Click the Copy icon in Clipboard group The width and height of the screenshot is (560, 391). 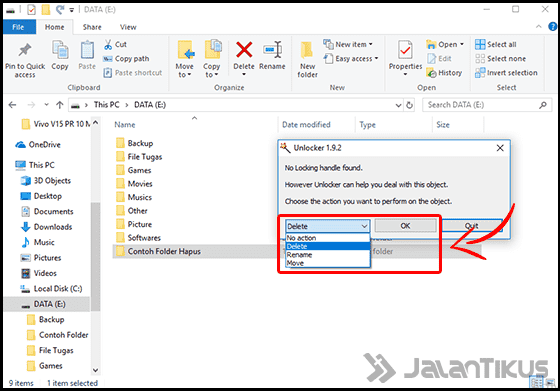point(60,50)
